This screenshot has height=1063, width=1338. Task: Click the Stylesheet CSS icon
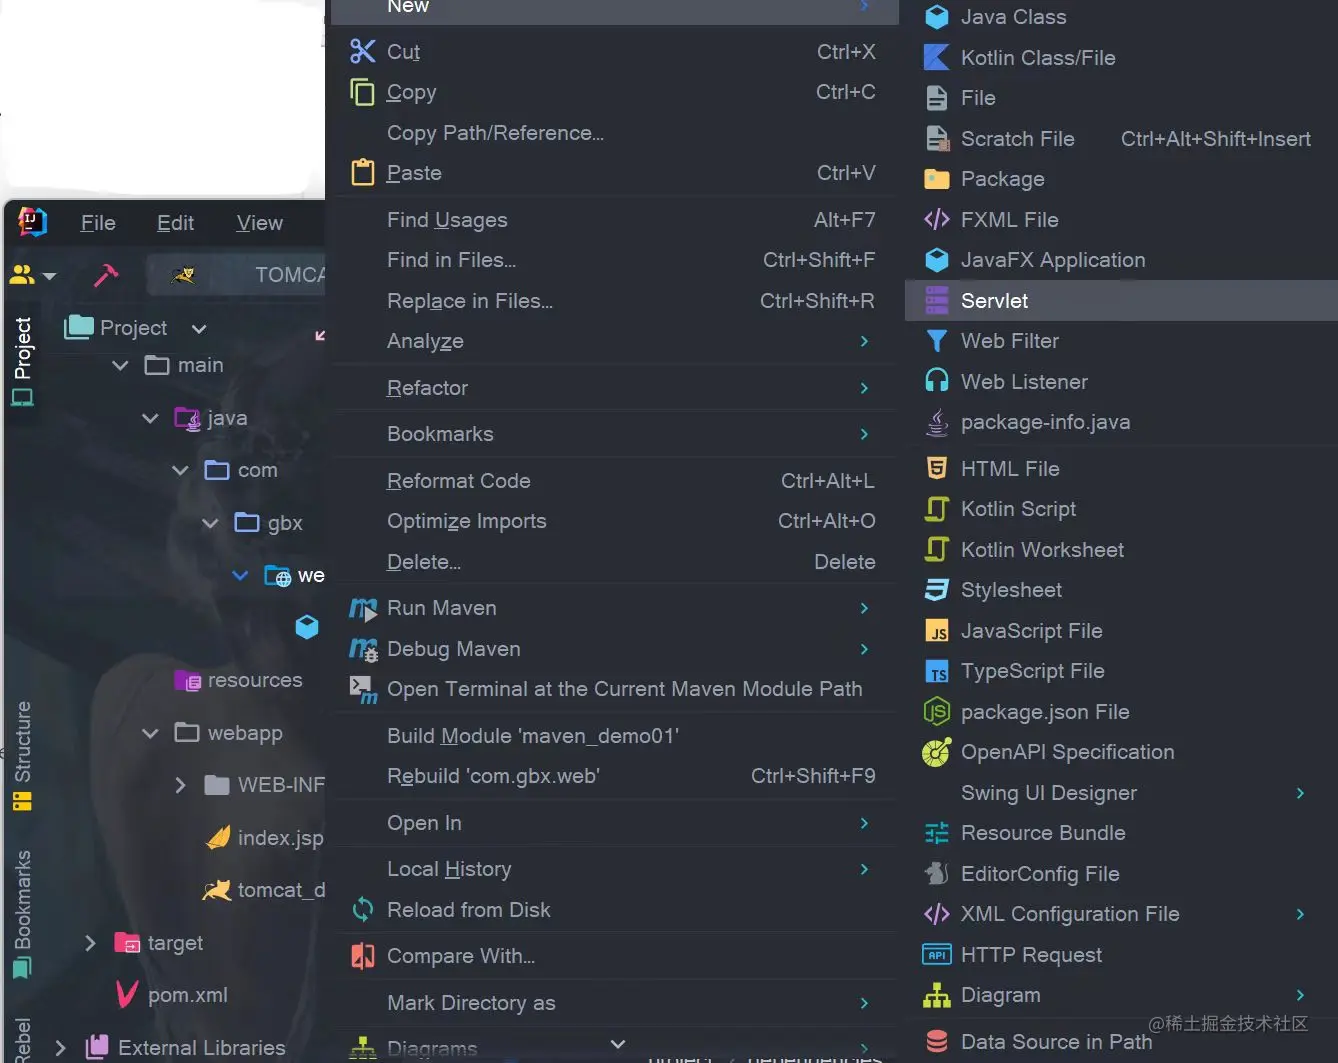[x=936, y=590]
